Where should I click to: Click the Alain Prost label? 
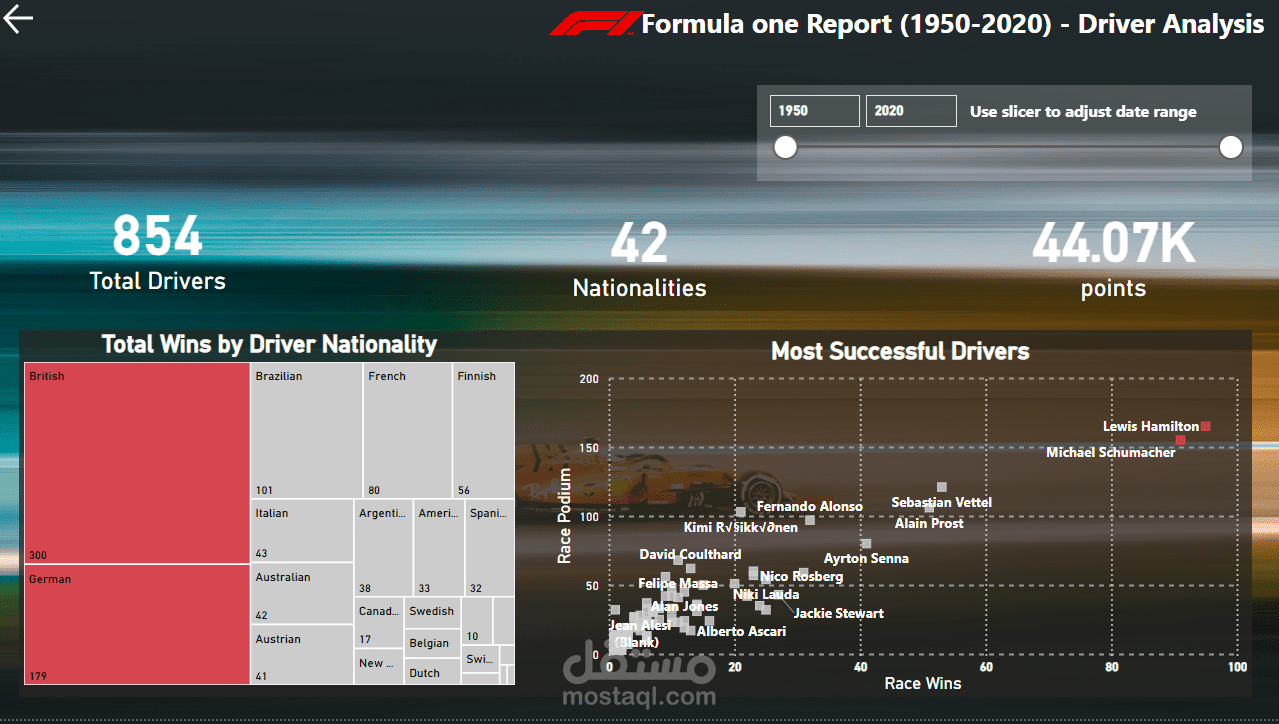click(x=929, y=523)
